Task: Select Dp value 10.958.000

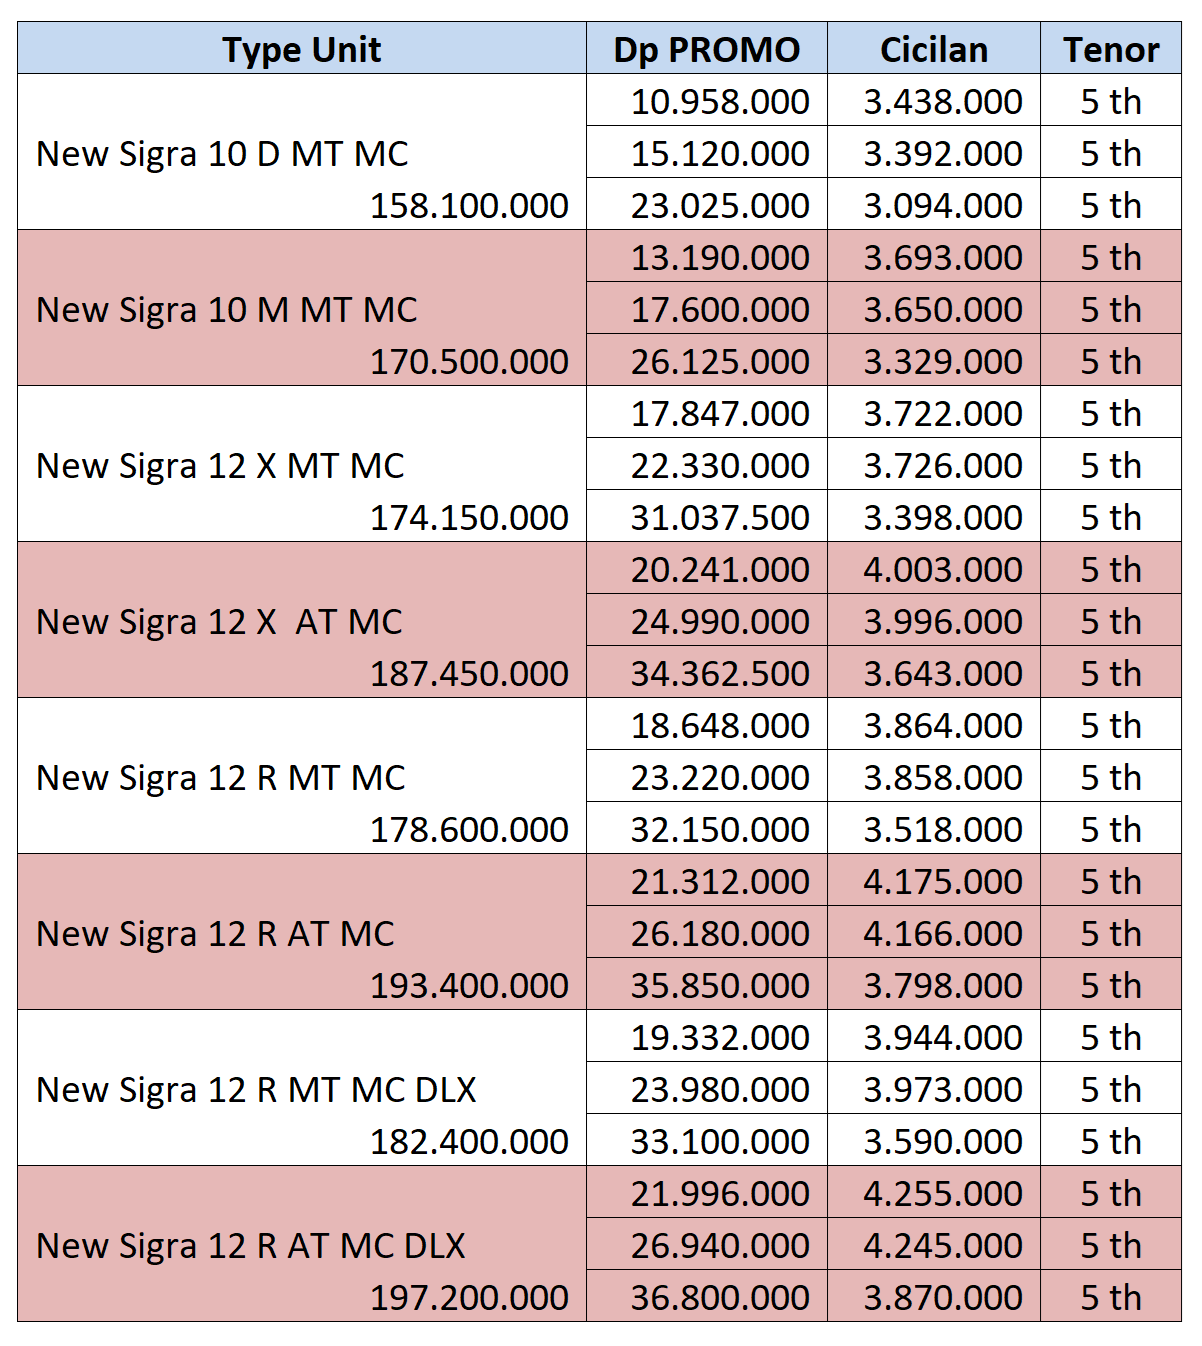Action: [x=720, y=102]
